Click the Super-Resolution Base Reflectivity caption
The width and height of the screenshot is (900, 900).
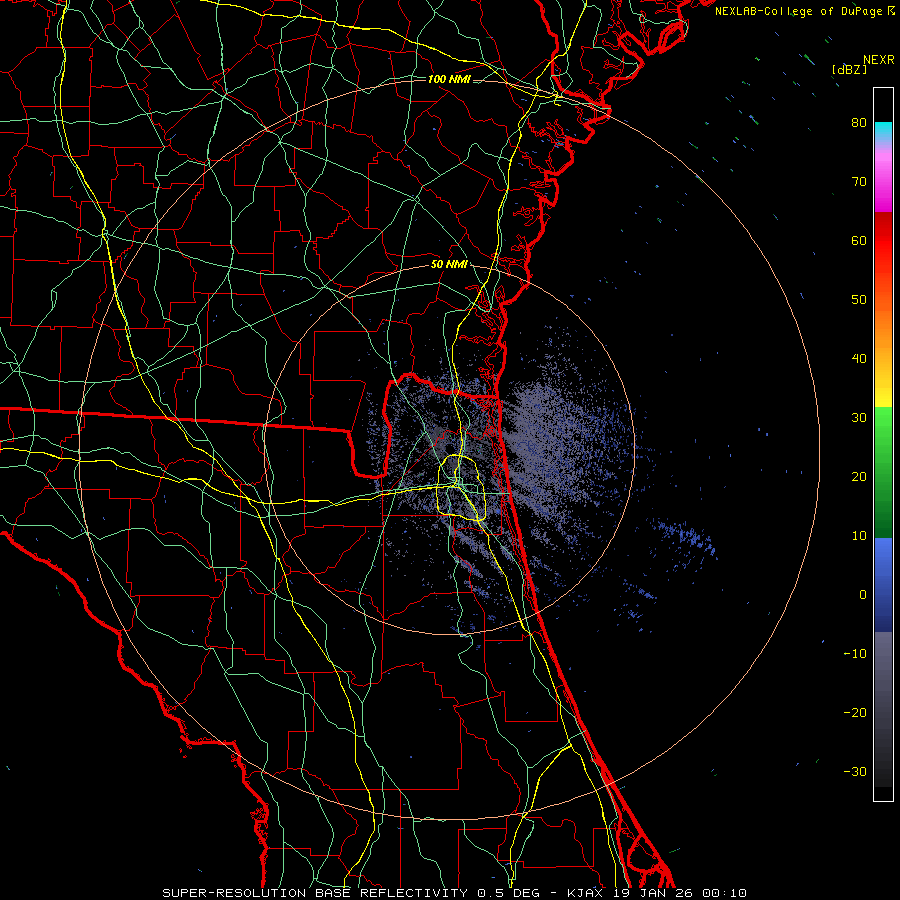(455, 893)
